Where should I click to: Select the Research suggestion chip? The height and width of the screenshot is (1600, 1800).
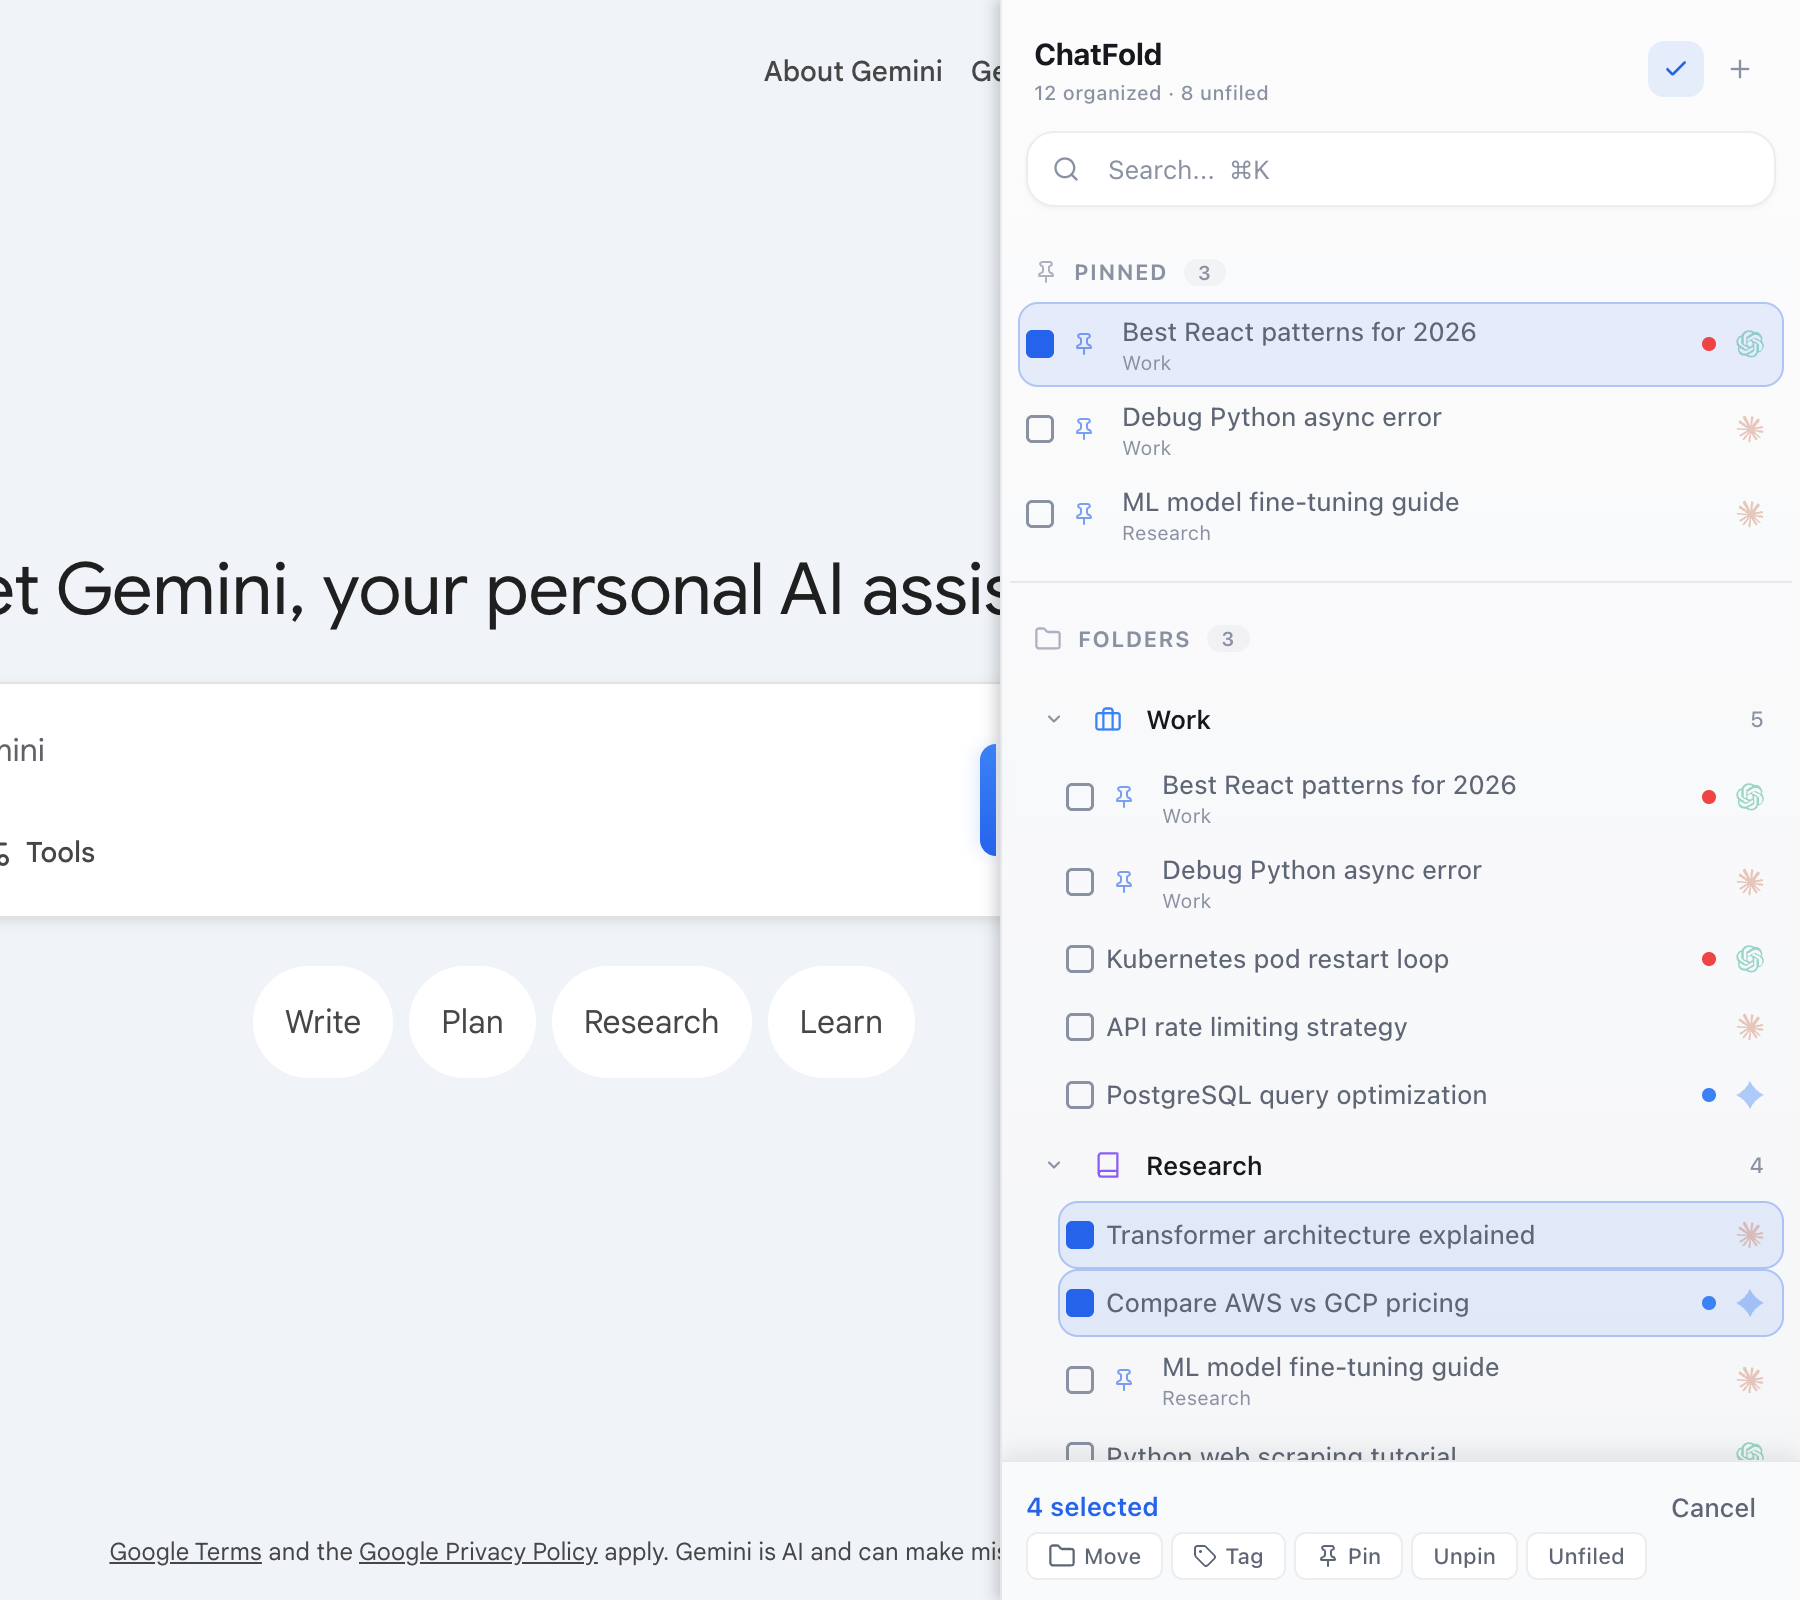tap(650, 1021)
